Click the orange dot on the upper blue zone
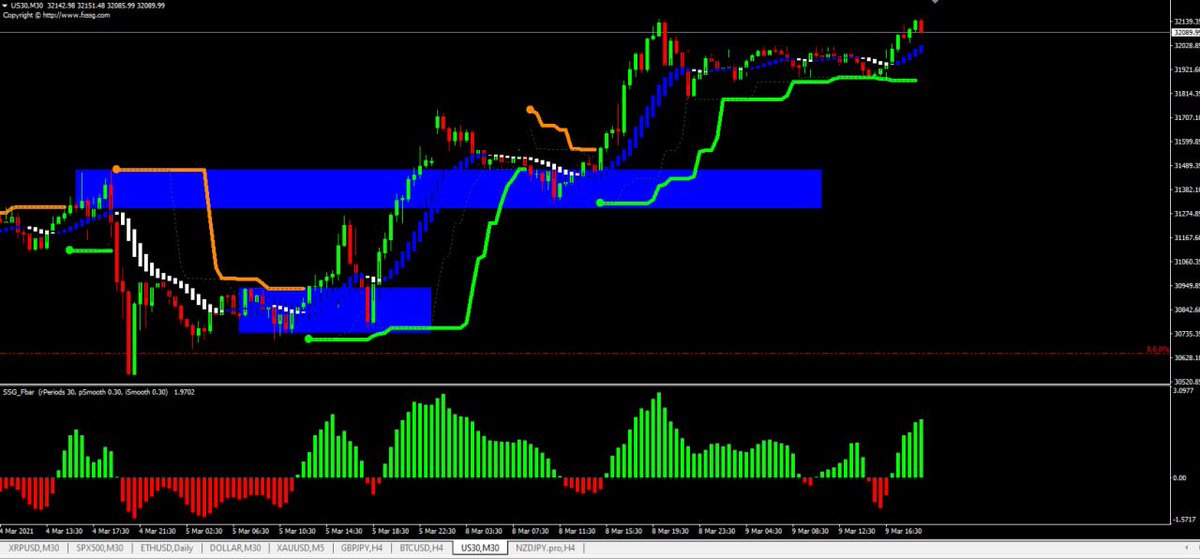This screenshot has height=559, width=1200. tap(117, 170)
